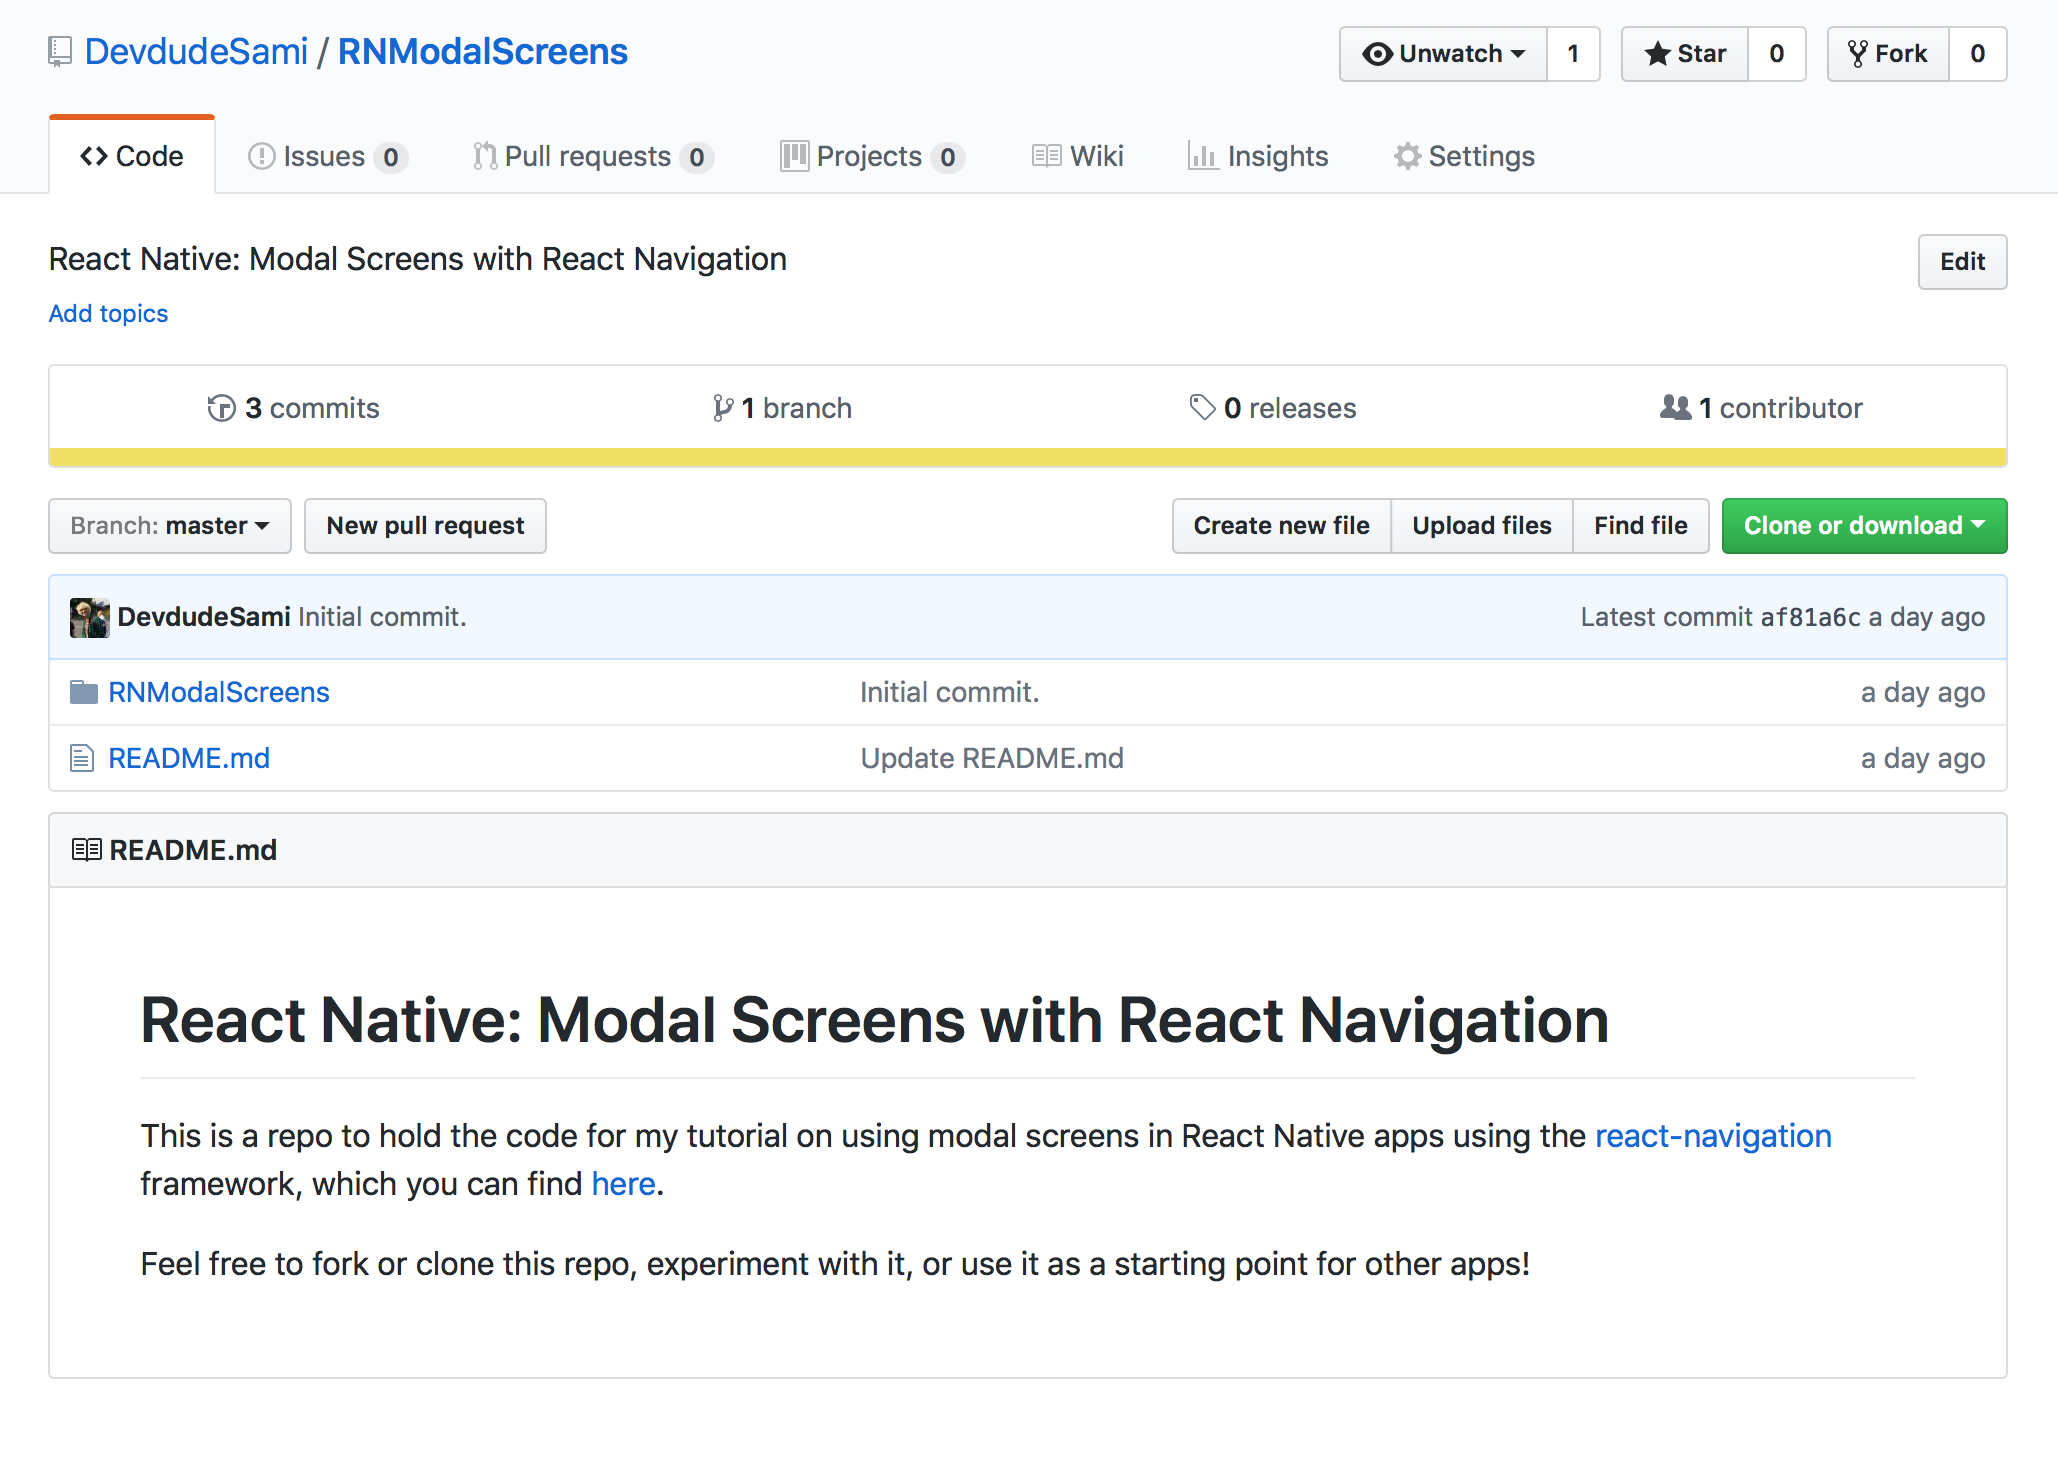
Task: Click the repository book icon beside DevdudeSami
Action: click(60, 52)
